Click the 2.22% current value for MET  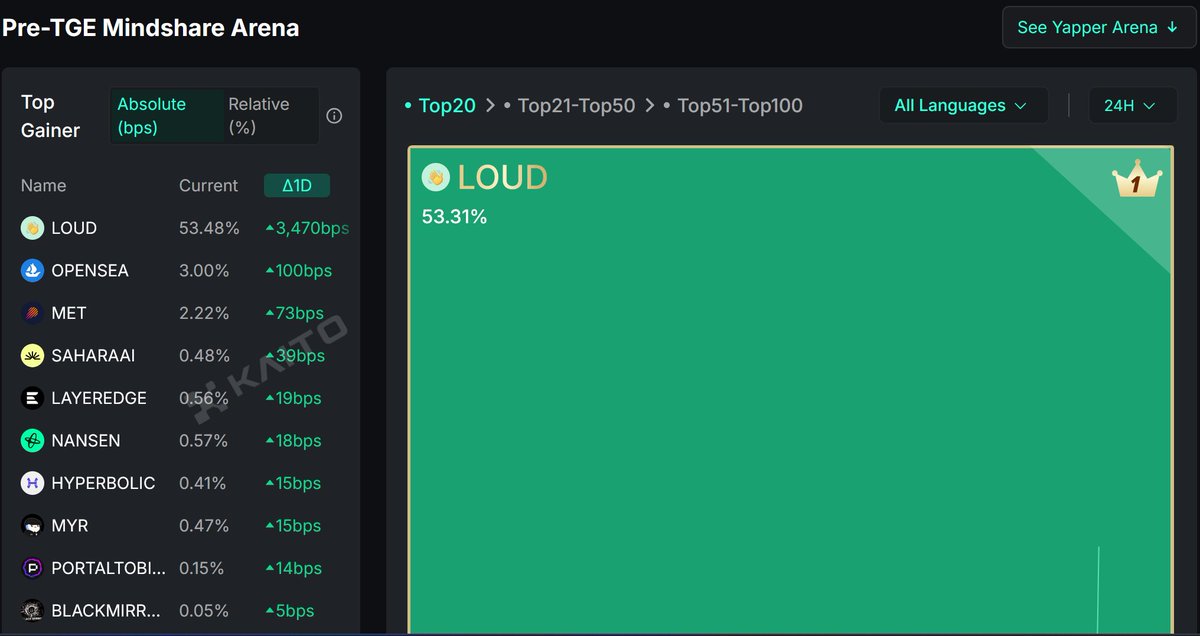[203, 313]
